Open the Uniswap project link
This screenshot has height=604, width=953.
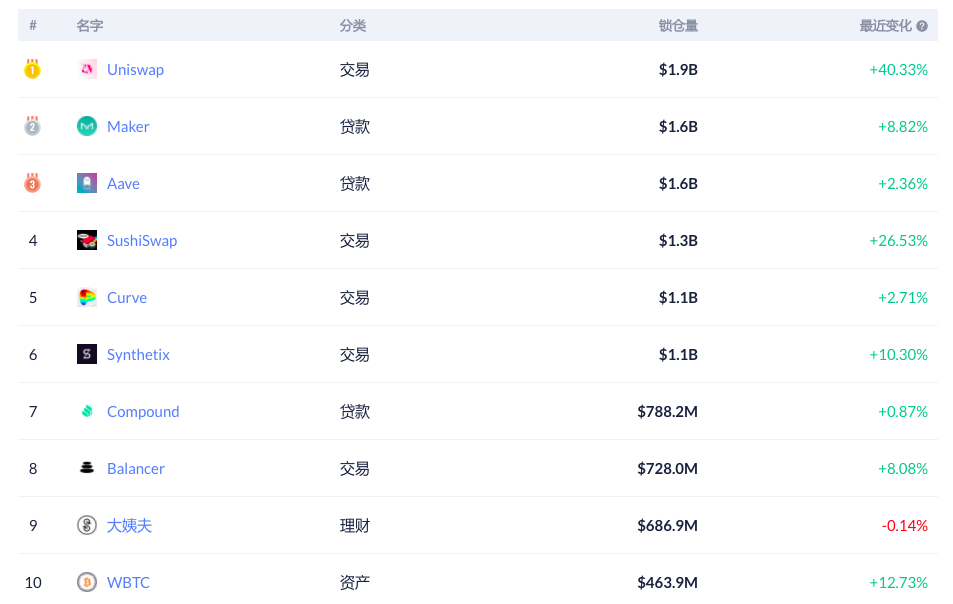click(x=135, y=69)
